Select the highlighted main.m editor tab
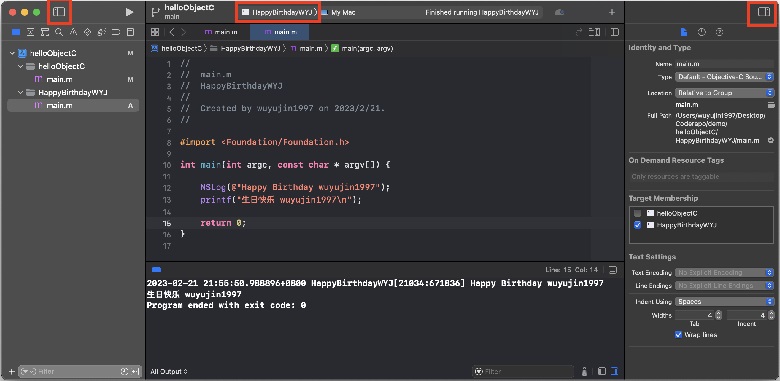 pyautogui.click(x=280, y=32)
